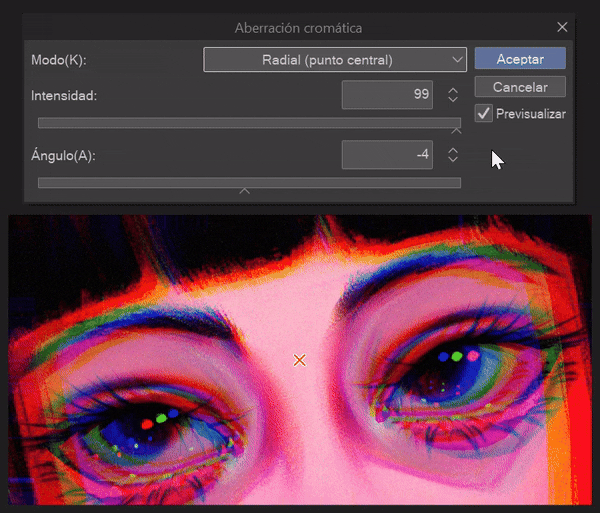Click the orange X center point marker

tap(299, 360)
